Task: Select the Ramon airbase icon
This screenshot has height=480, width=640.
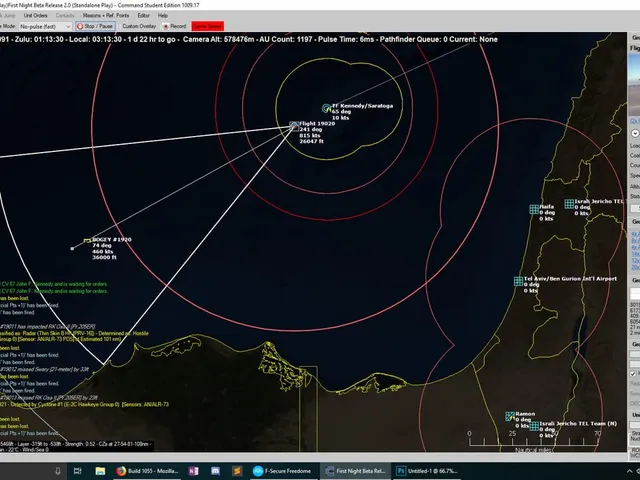Action: click(x=510, y=416)
